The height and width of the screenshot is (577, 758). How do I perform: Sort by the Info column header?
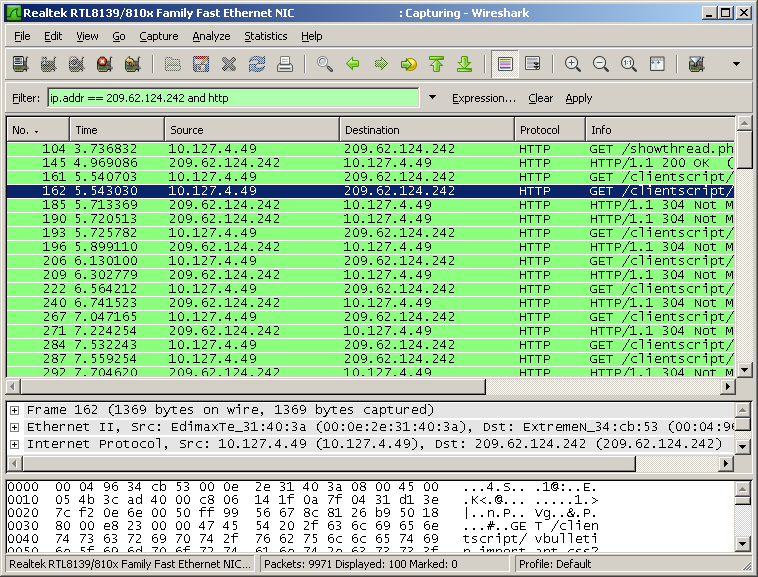660,130
